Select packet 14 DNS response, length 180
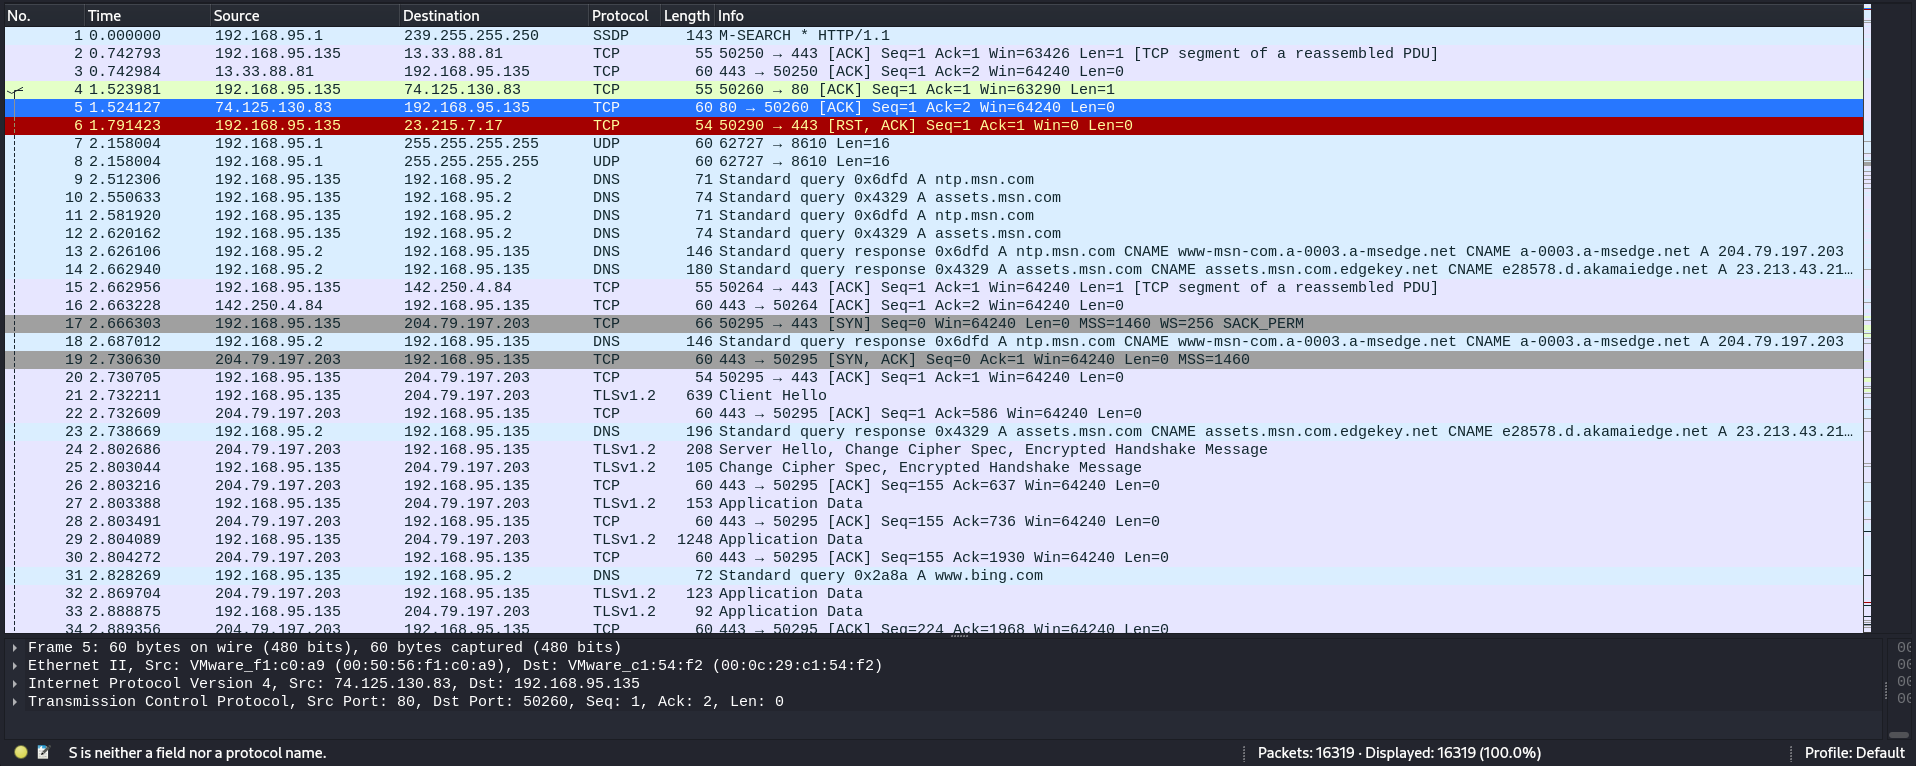 pos(934,269)
